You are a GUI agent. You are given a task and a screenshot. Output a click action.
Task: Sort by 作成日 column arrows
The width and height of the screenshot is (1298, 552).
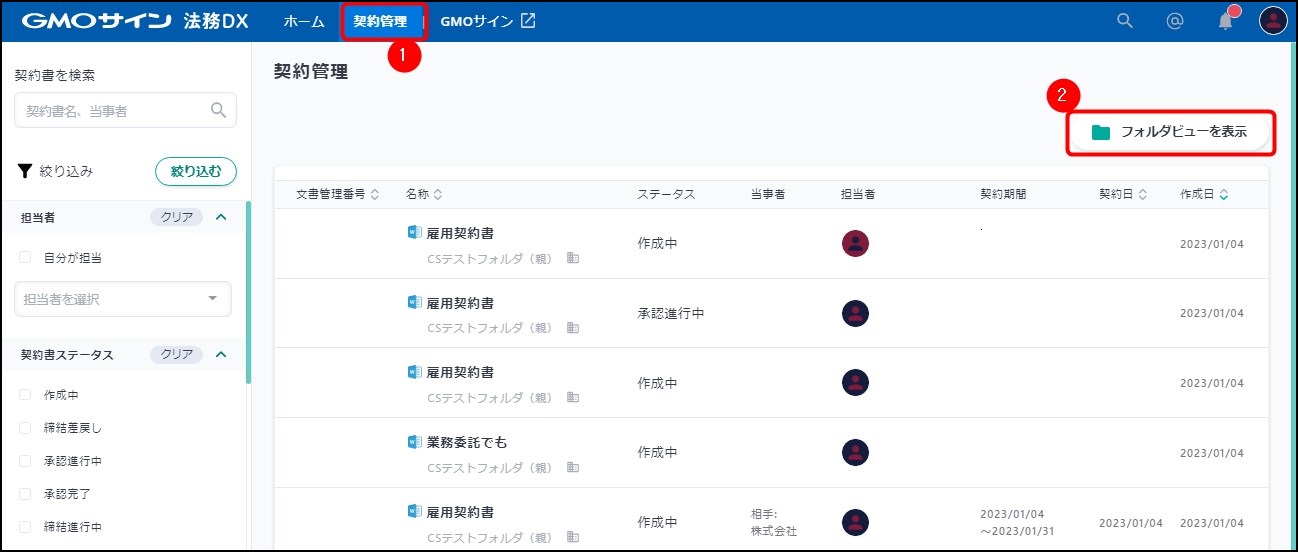coord(1224,194)
